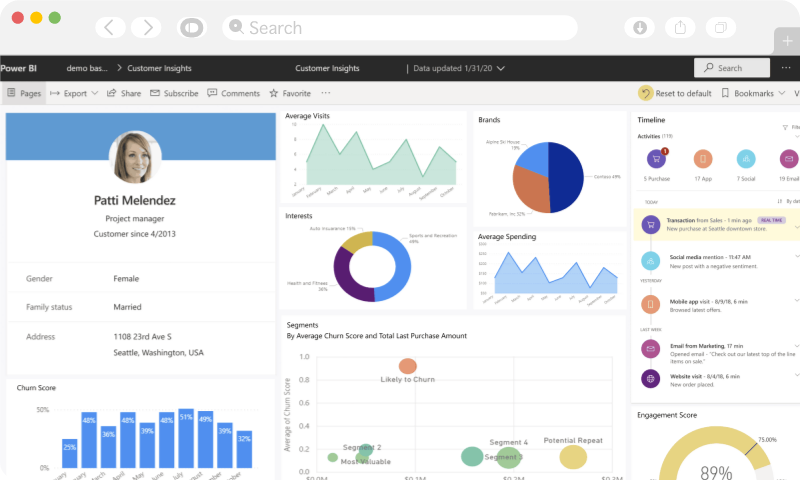Select the 5 Purchase activity icon

(x=656, y=159)
